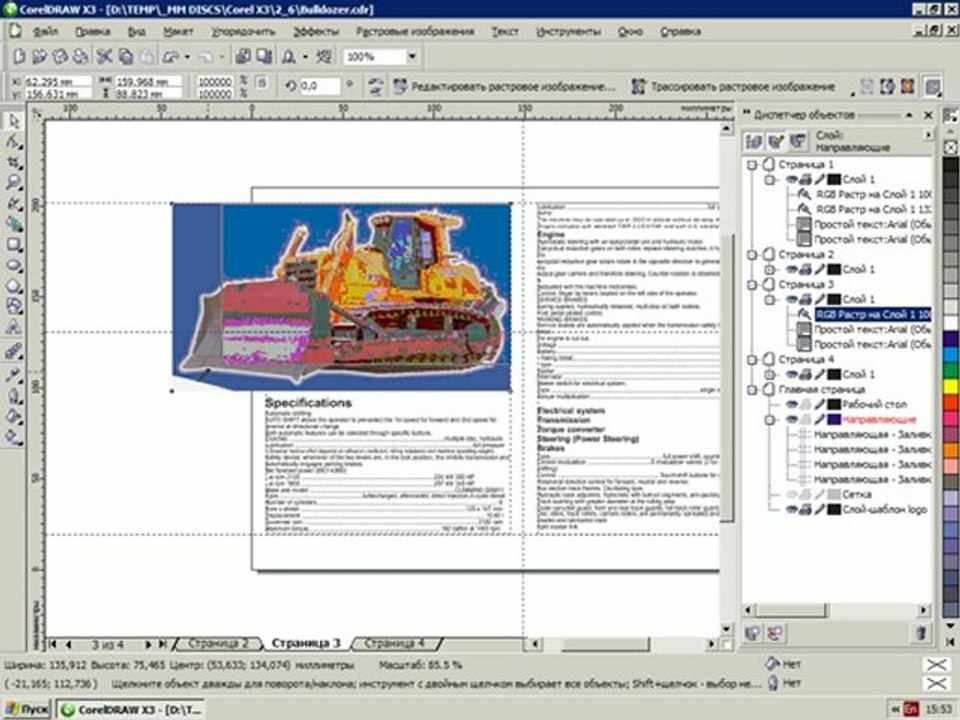Click the Copy icon

point(126,57)
